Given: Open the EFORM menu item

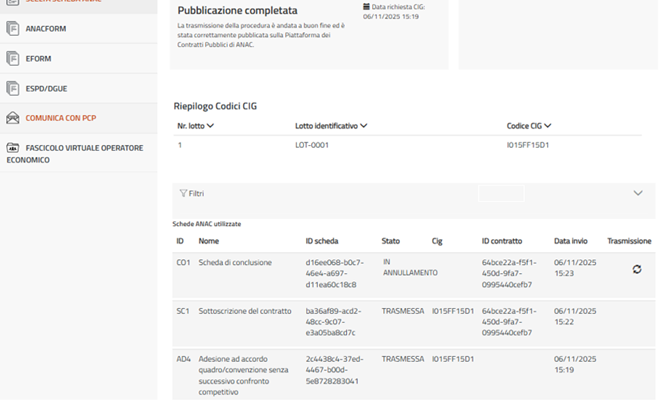Looking at the screenshot, I should [x=38, y=59].
